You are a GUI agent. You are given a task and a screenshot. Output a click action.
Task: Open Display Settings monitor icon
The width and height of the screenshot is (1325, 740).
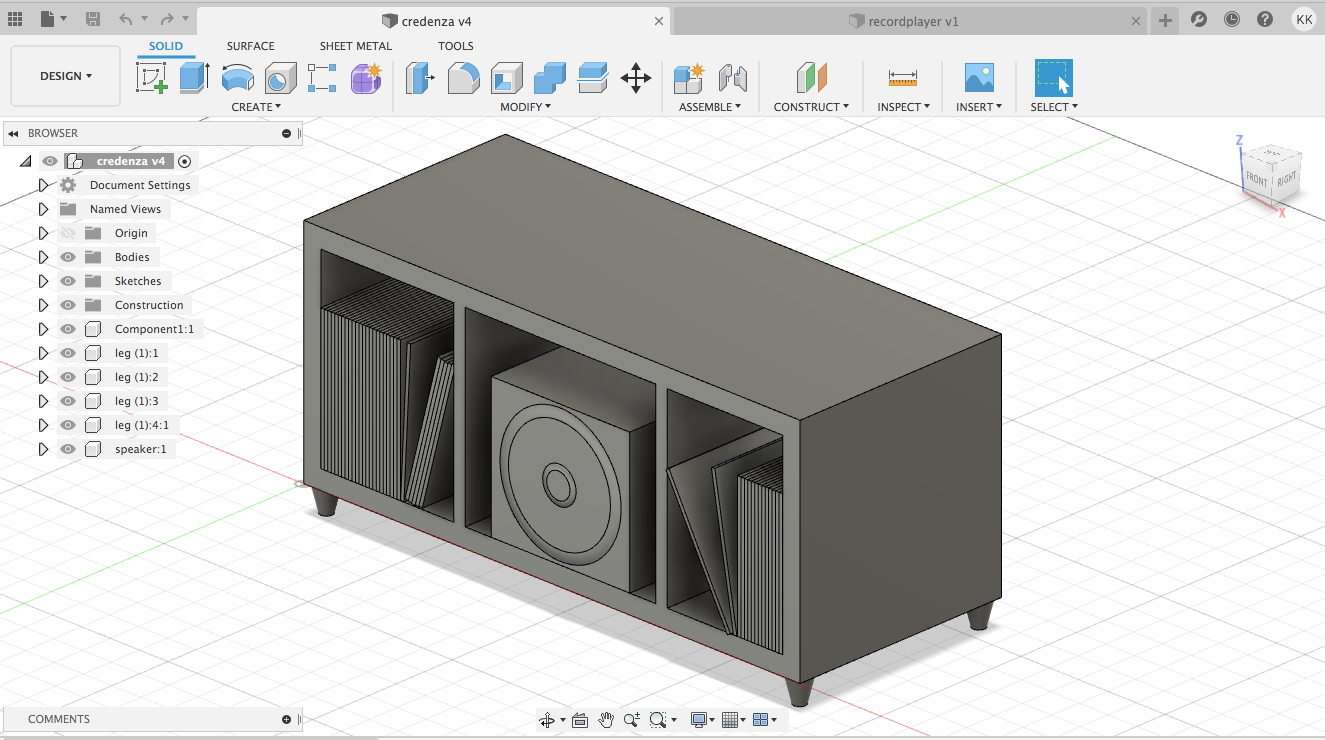point(699,720)
